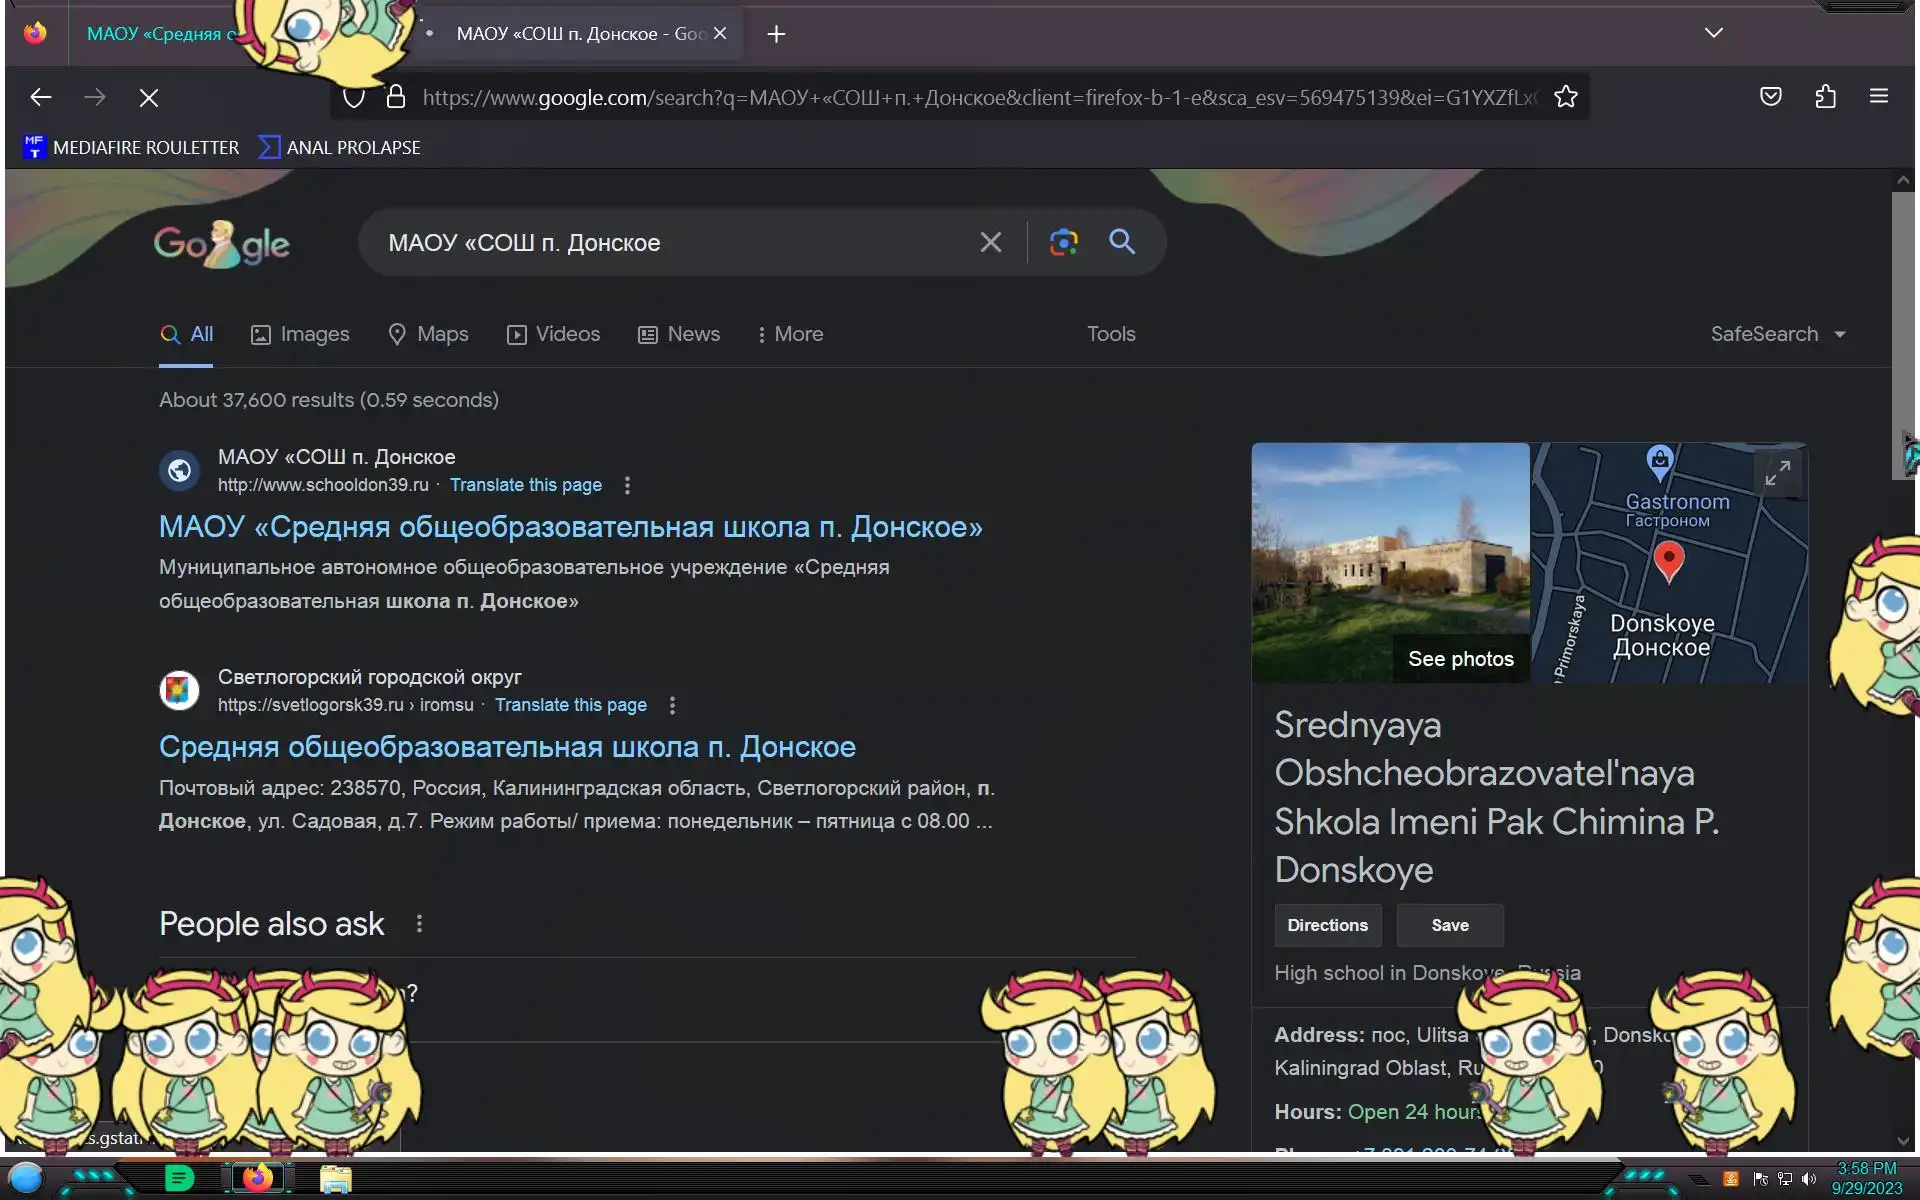Open the list all tabs chevron
This screenshot has height=1200, width=1920.
click(x=1713, y=33)
